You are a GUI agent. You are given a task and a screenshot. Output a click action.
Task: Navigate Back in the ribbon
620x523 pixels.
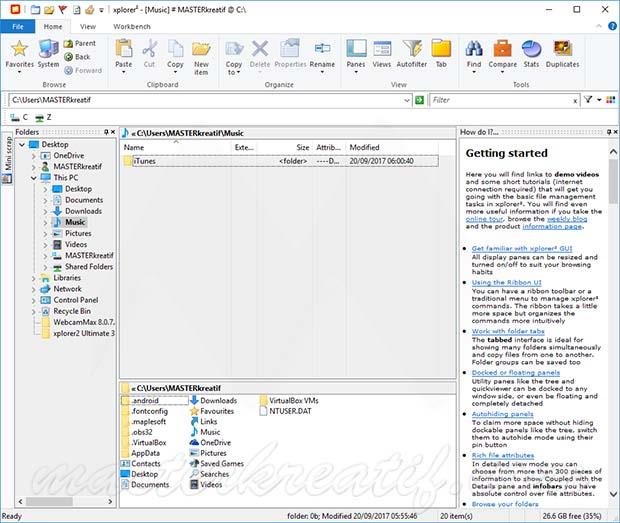77,57
